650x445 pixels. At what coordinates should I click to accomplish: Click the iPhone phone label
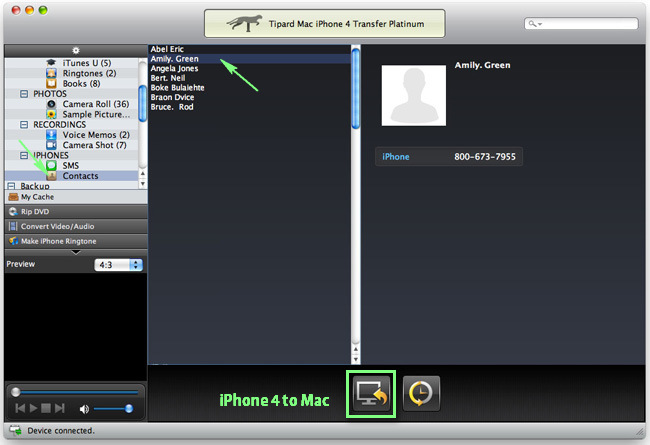[x=395, y=157]
